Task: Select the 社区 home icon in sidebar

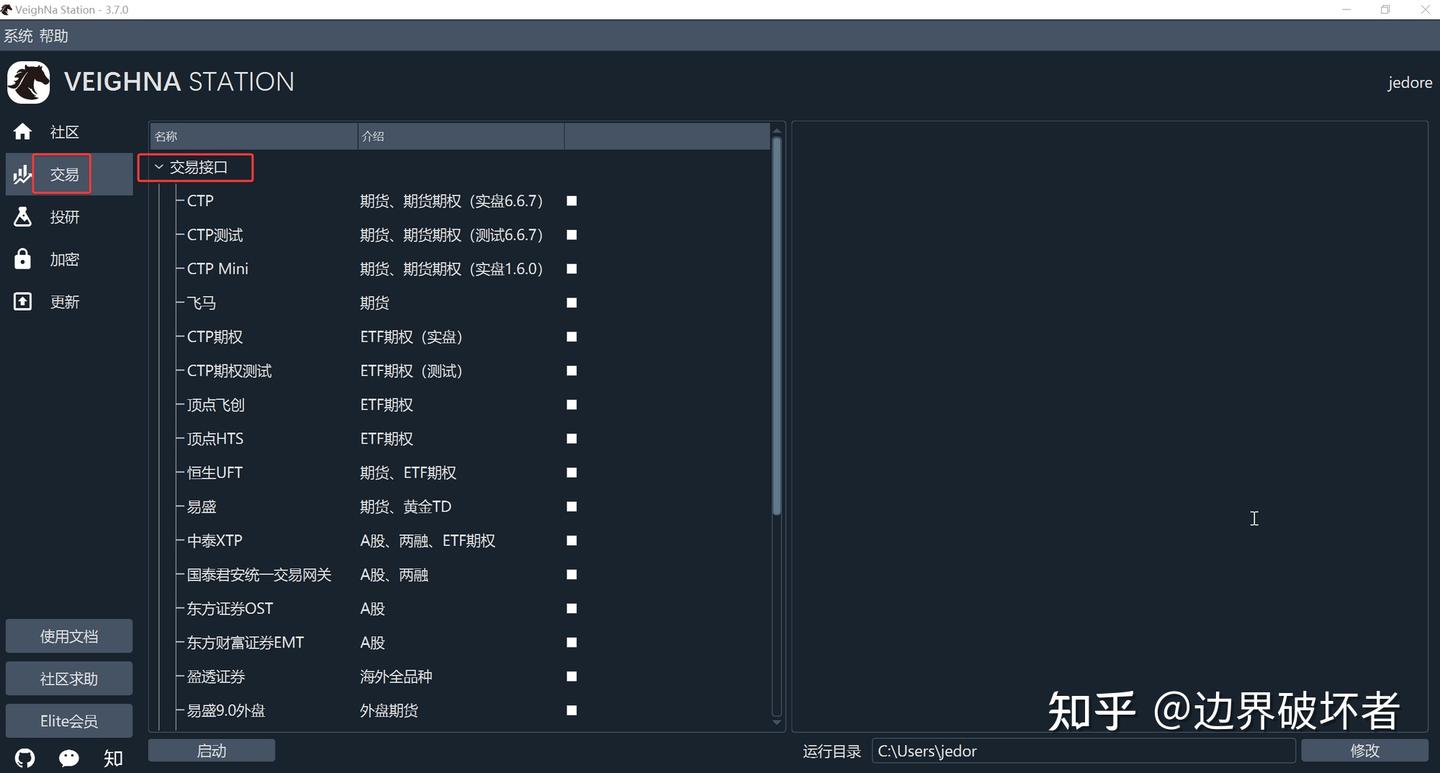Action: tap(22, 131)
